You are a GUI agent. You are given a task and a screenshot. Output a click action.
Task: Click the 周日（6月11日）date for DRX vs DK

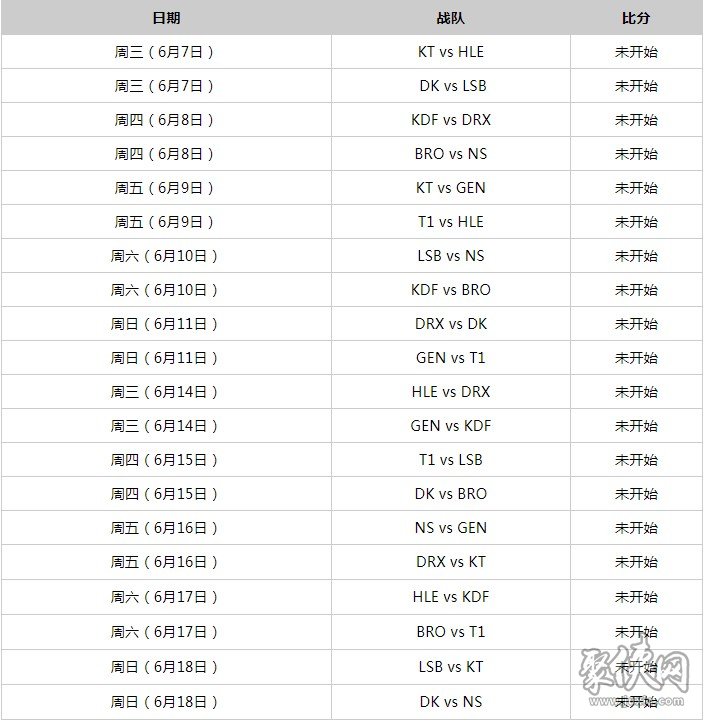[x=164, y=324]
